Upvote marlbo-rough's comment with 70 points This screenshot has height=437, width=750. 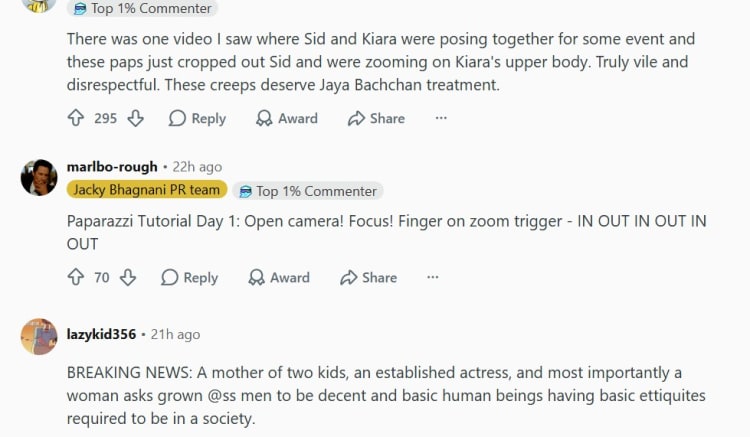[75, 277]
